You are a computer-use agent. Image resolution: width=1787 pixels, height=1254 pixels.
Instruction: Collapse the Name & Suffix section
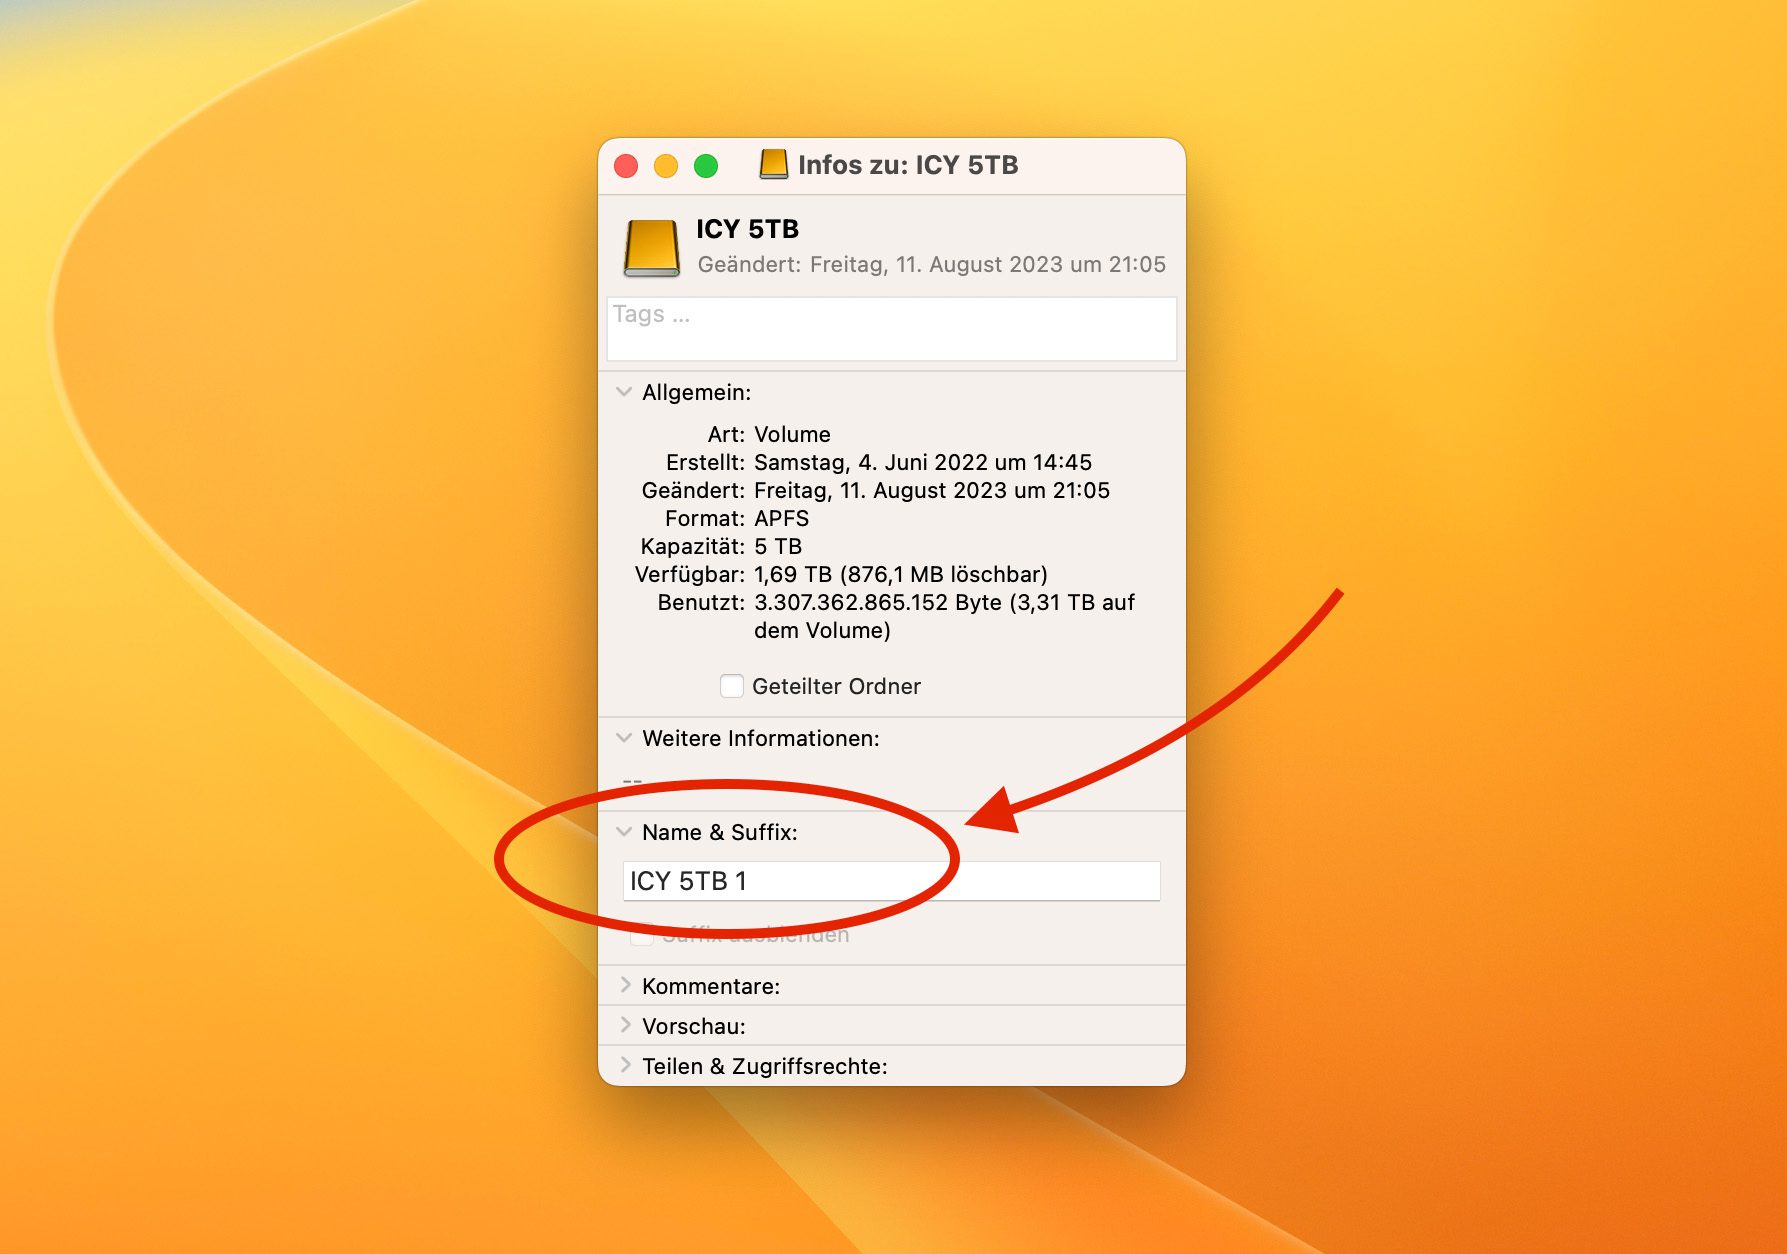(624, 832)
